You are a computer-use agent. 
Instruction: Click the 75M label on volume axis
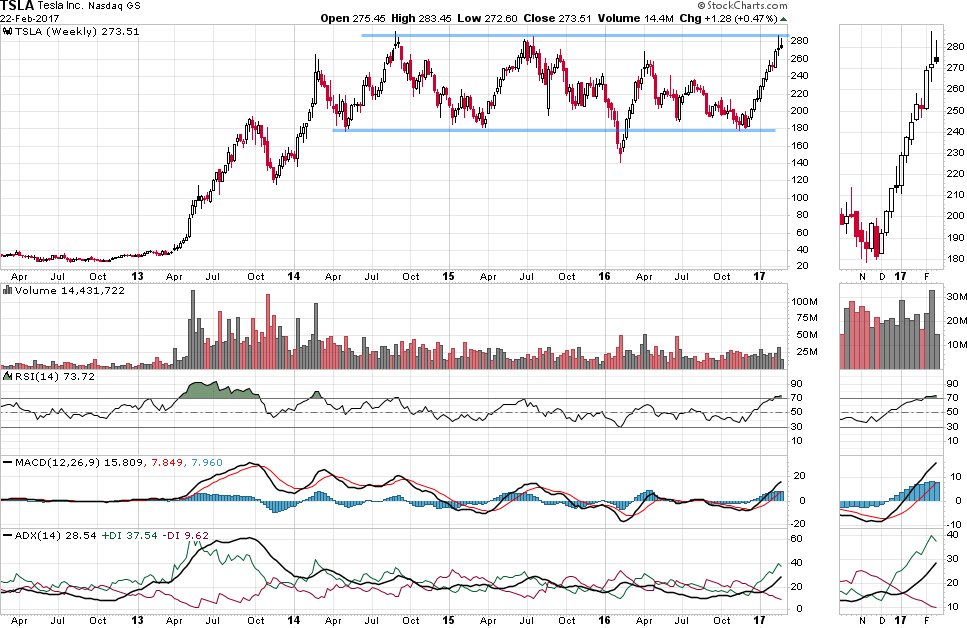point(807,318)
